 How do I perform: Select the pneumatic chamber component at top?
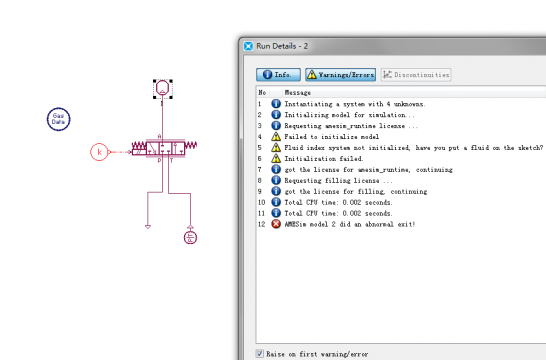tap(163, 89)
